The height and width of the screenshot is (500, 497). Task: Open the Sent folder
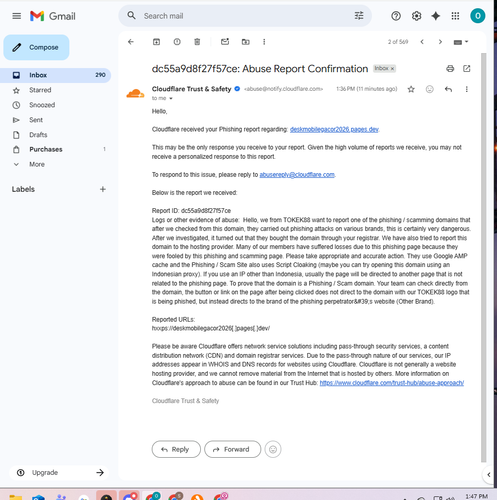coord(55,120)
